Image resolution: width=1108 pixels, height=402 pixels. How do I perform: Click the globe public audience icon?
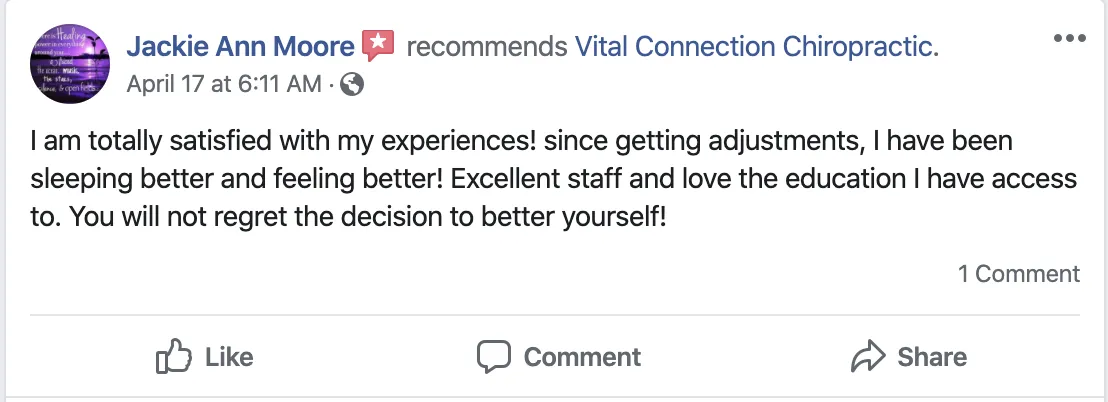point(353,85)
